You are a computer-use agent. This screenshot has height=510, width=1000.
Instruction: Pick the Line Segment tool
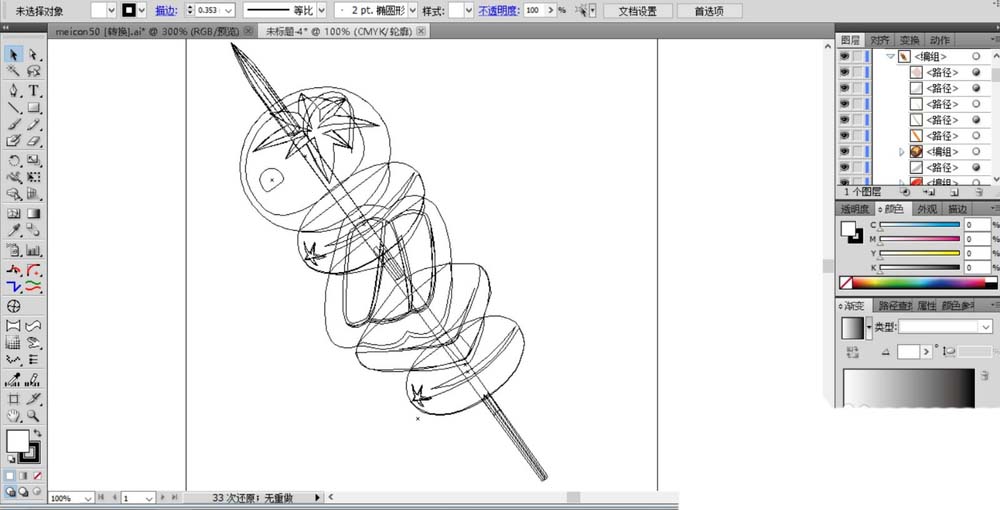(13, 108)
